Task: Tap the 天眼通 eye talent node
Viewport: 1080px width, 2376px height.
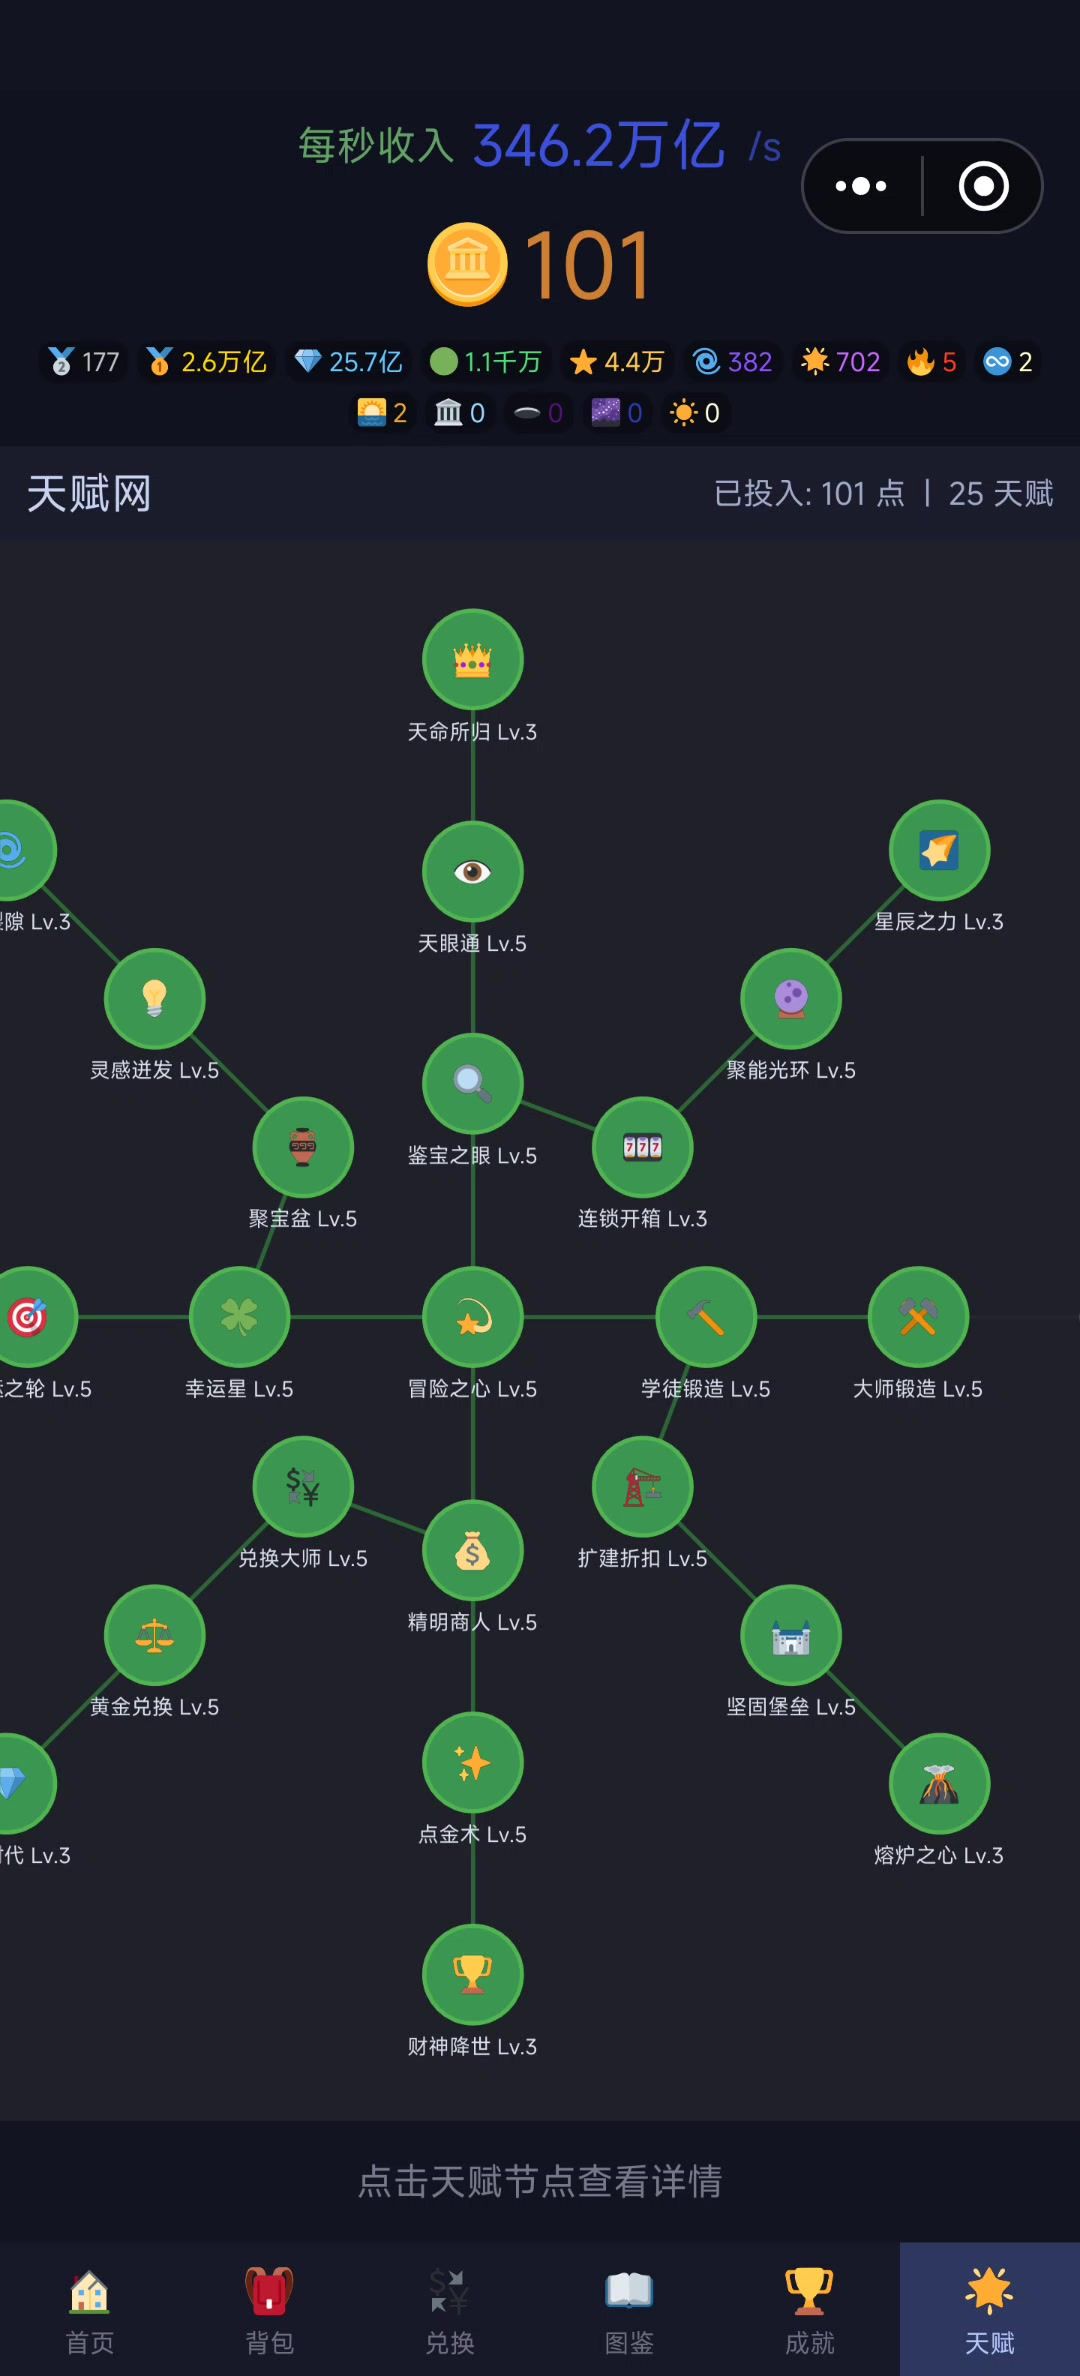Action: [x=473, y=871]
